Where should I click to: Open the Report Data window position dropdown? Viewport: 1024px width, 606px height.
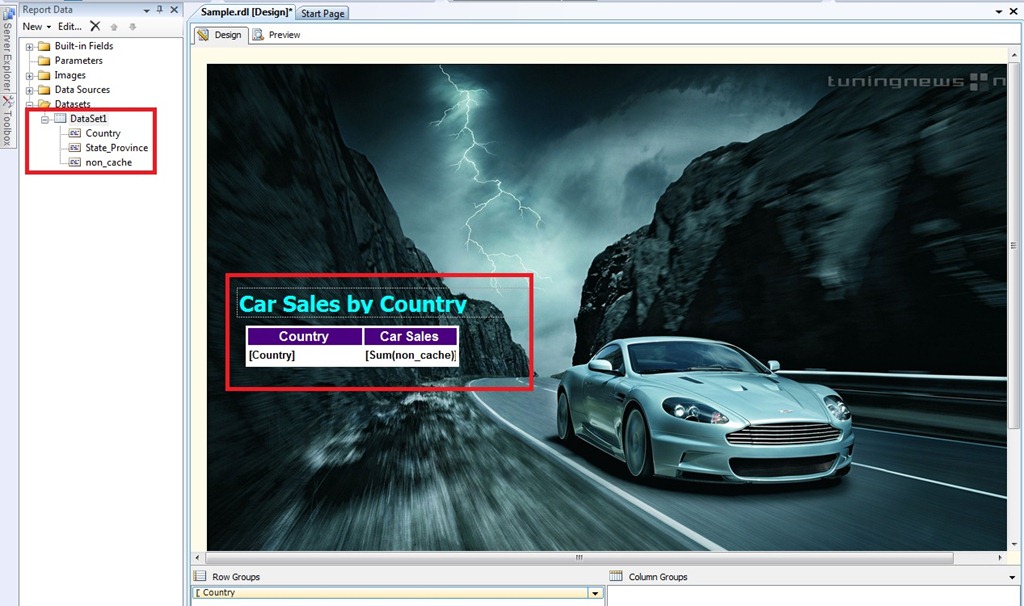coord(146,10)
